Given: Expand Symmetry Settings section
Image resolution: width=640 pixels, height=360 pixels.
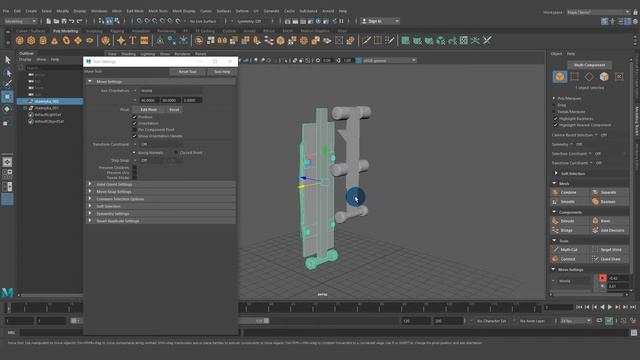Looking at the screenshot, I should click(x=161, y=213).
